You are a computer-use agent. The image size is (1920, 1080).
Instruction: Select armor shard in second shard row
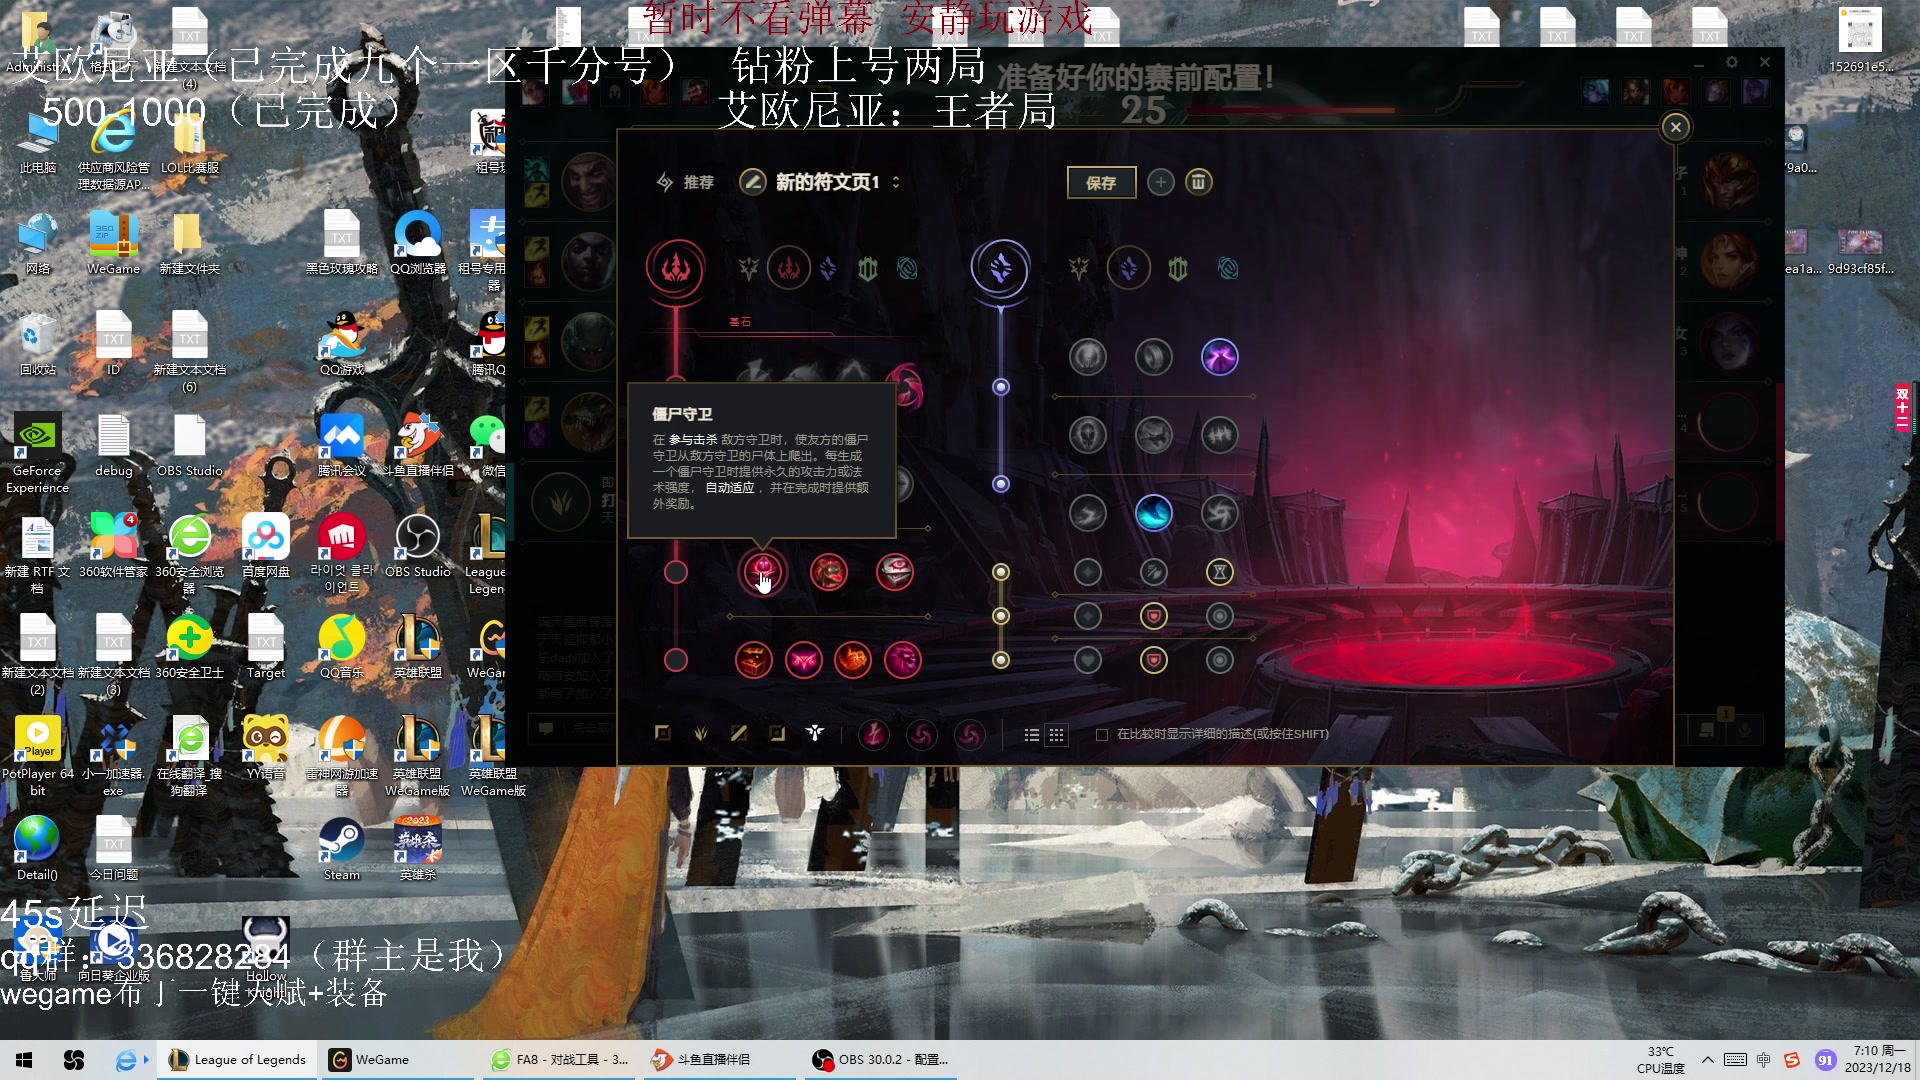(1154, 616)
